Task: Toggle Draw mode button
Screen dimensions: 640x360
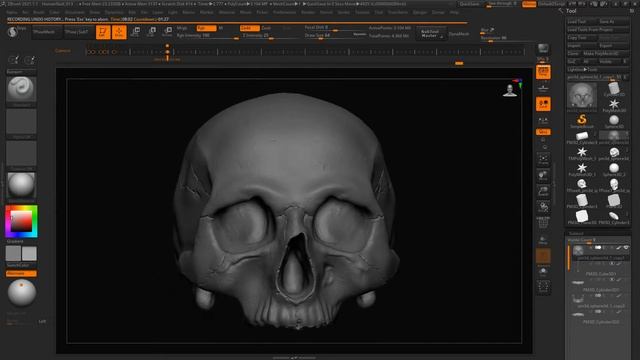Action: pyautogui.click(x=119, y=32)
